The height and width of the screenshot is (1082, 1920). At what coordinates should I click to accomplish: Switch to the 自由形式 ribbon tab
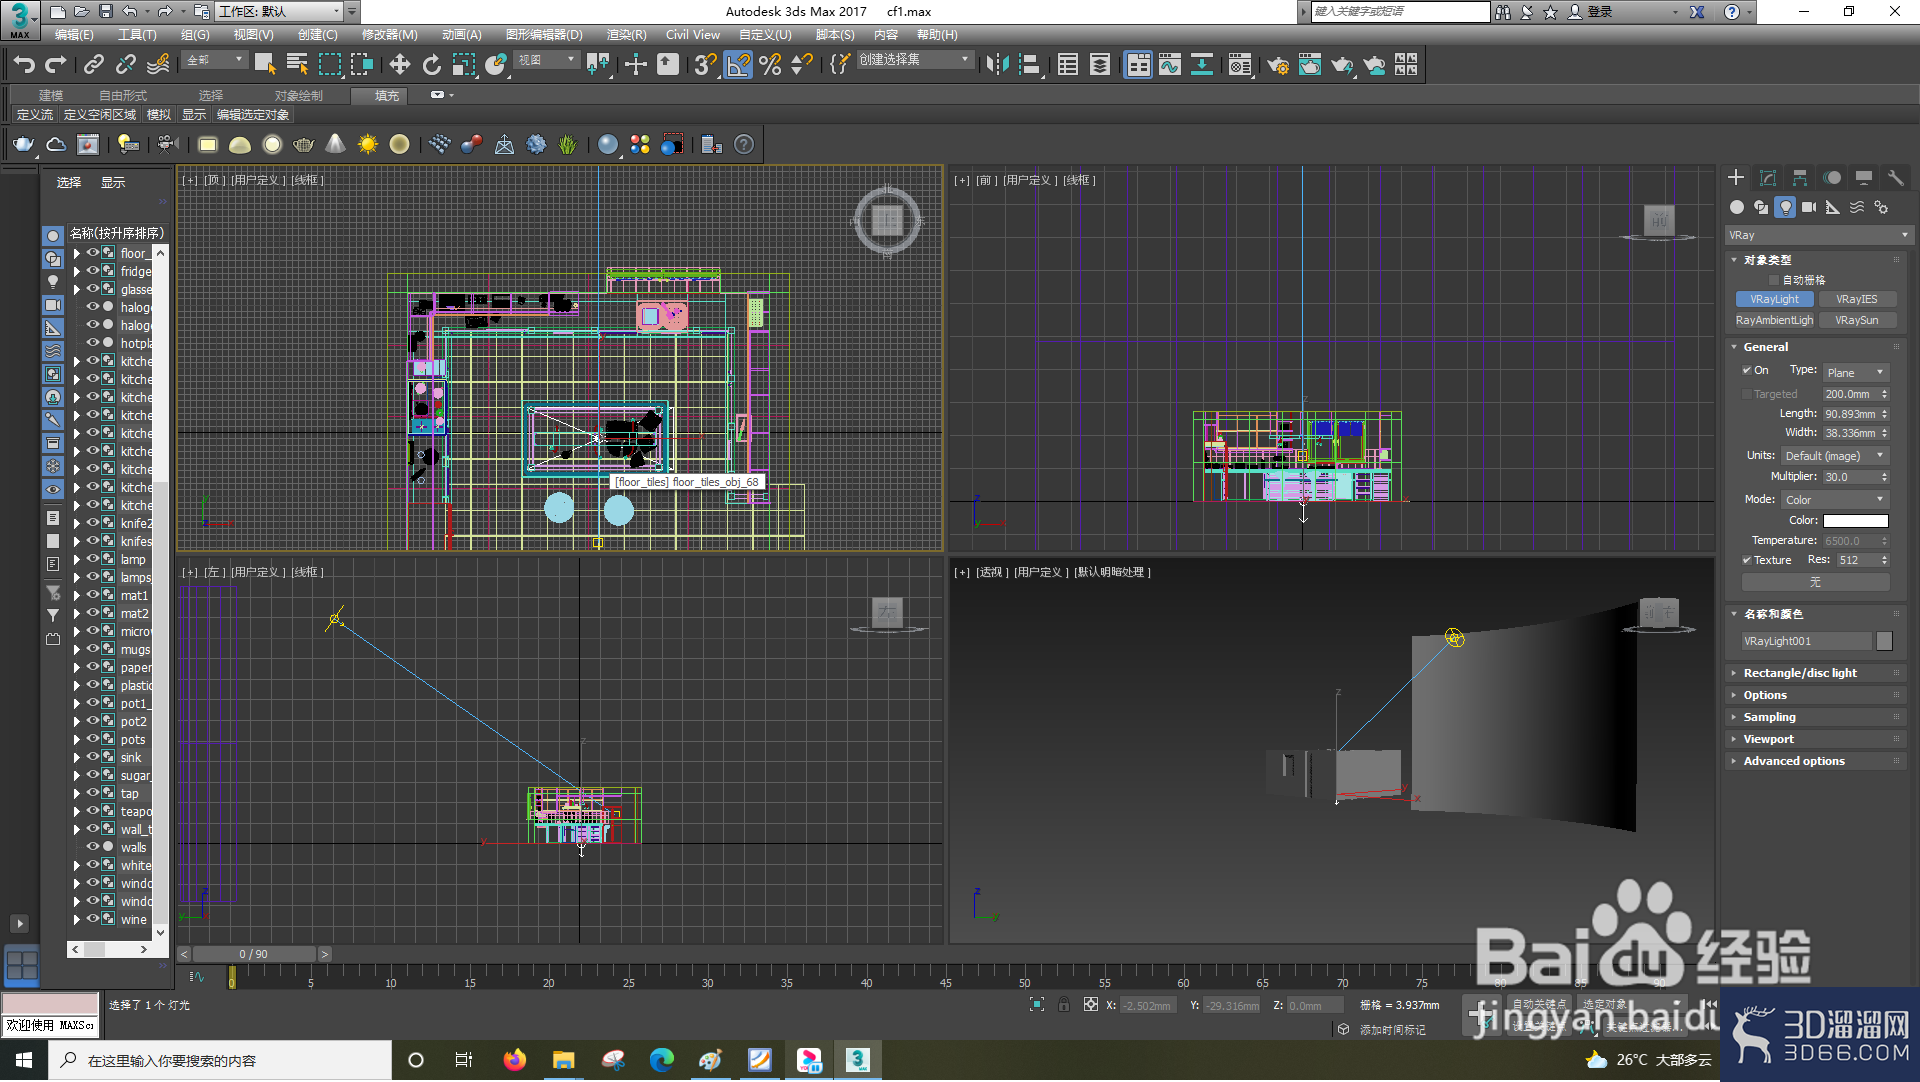tap(123, 96)
